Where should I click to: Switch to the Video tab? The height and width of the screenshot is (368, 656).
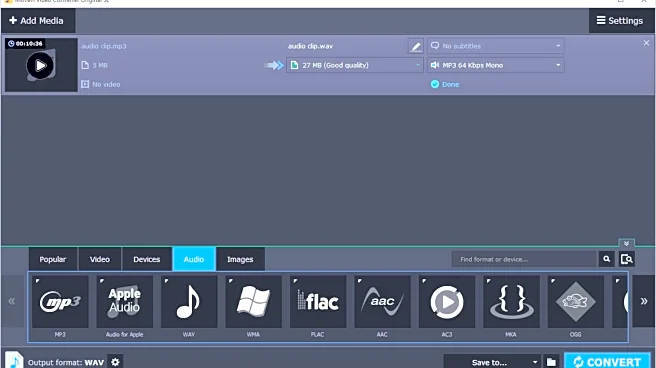pyautogui.click(x=100, y=259)
